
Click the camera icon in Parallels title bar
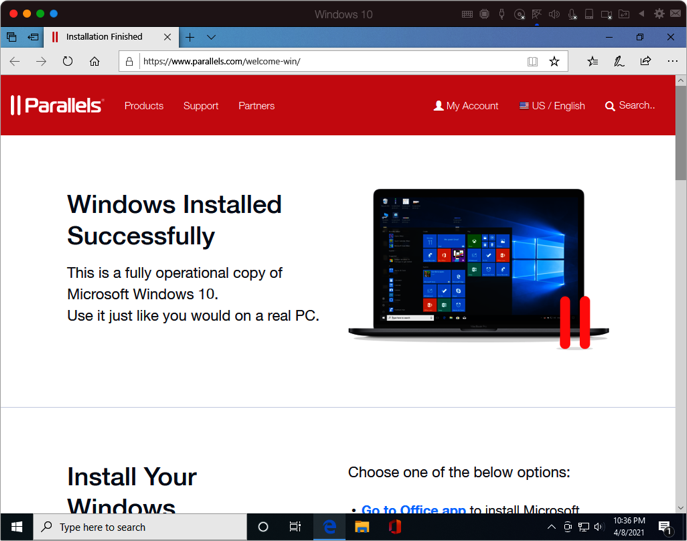606,14
